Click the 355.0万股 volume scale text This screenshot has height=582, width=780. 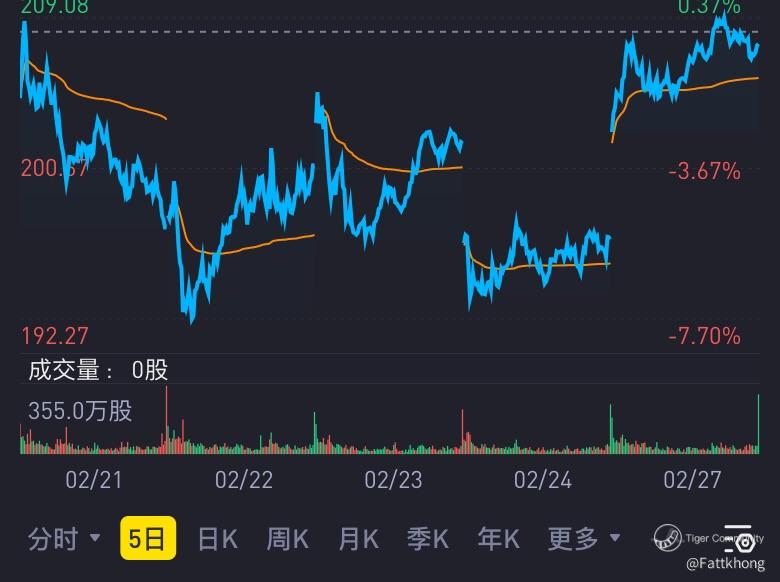pos(80,411)
